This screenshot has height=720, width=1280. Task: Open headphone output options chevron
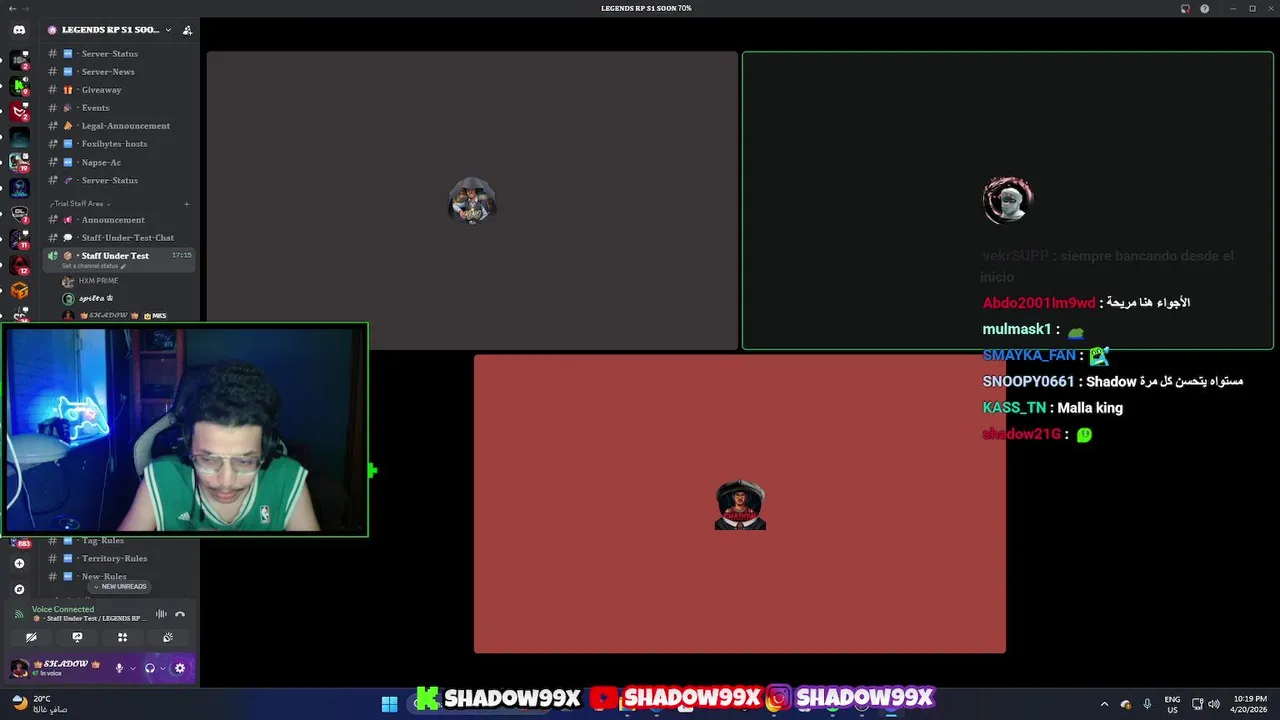point(162,668)
